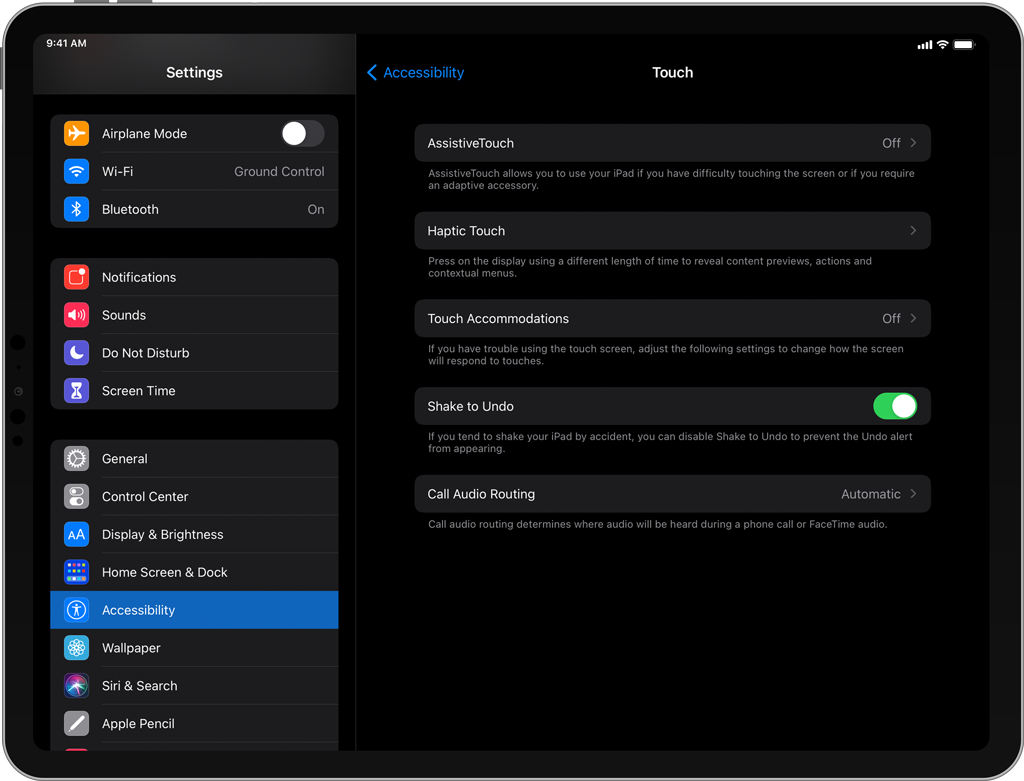Screen dimensions: 1024x781
Task: Disable Shake to Undo
Action: 895,406
